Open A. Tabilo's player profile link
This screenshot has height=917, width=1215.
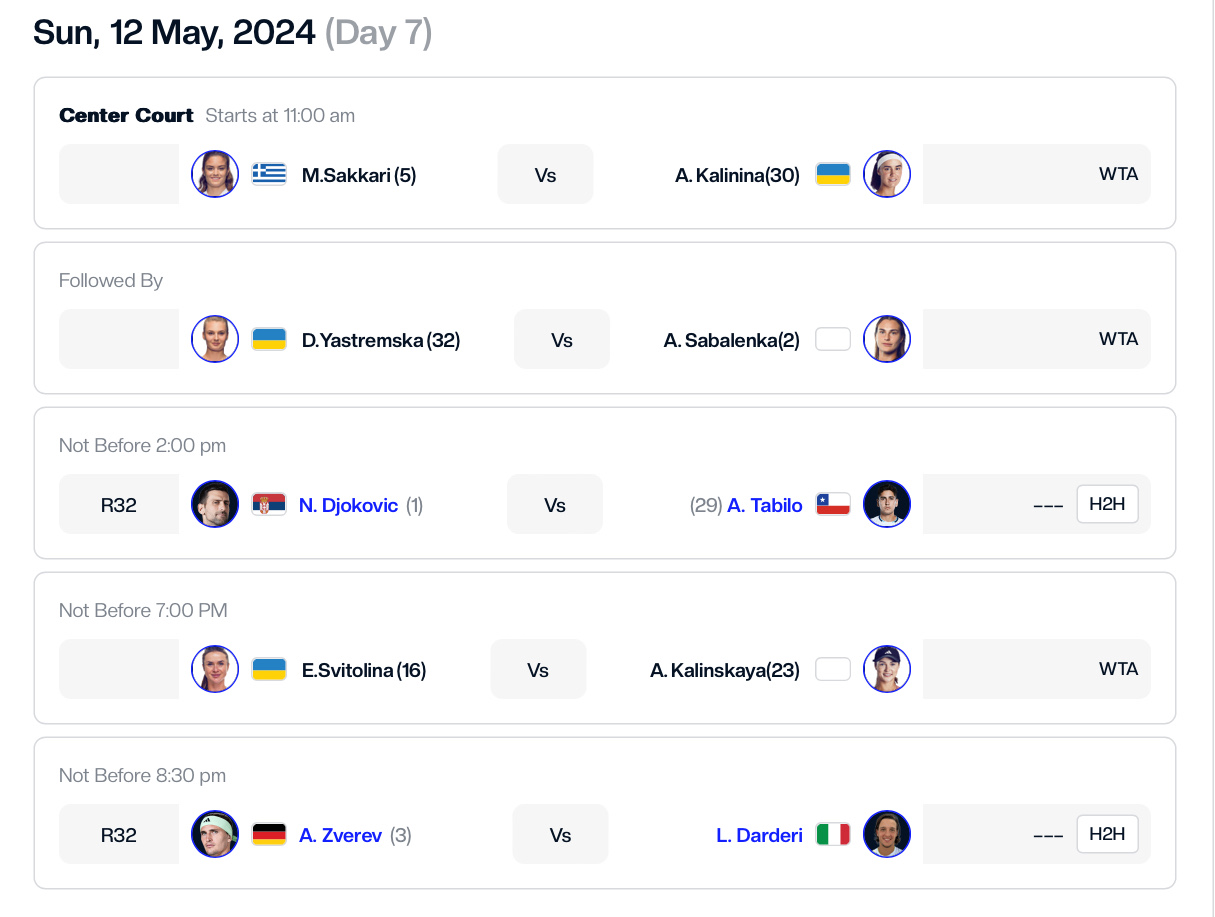point(765,505)
